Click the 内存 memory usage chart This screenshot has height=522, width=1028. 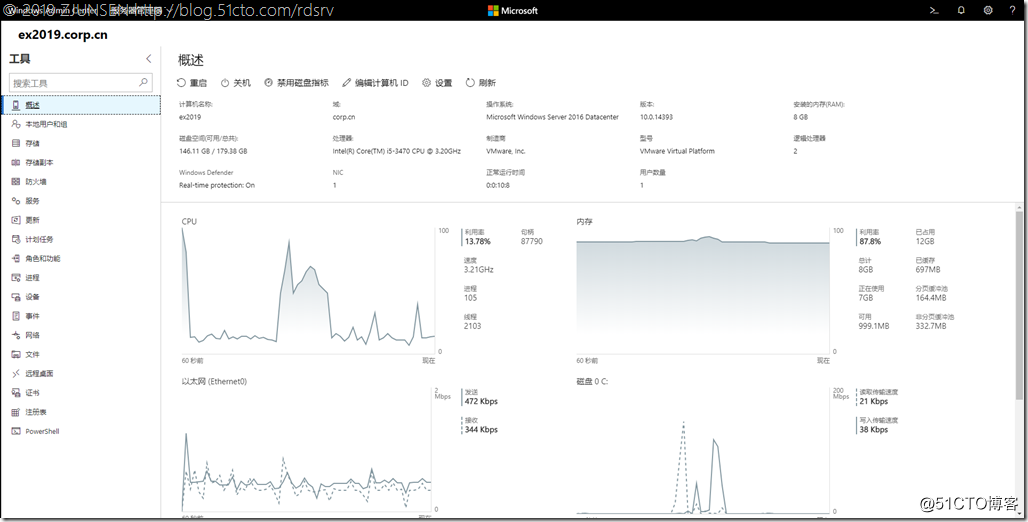703,292
